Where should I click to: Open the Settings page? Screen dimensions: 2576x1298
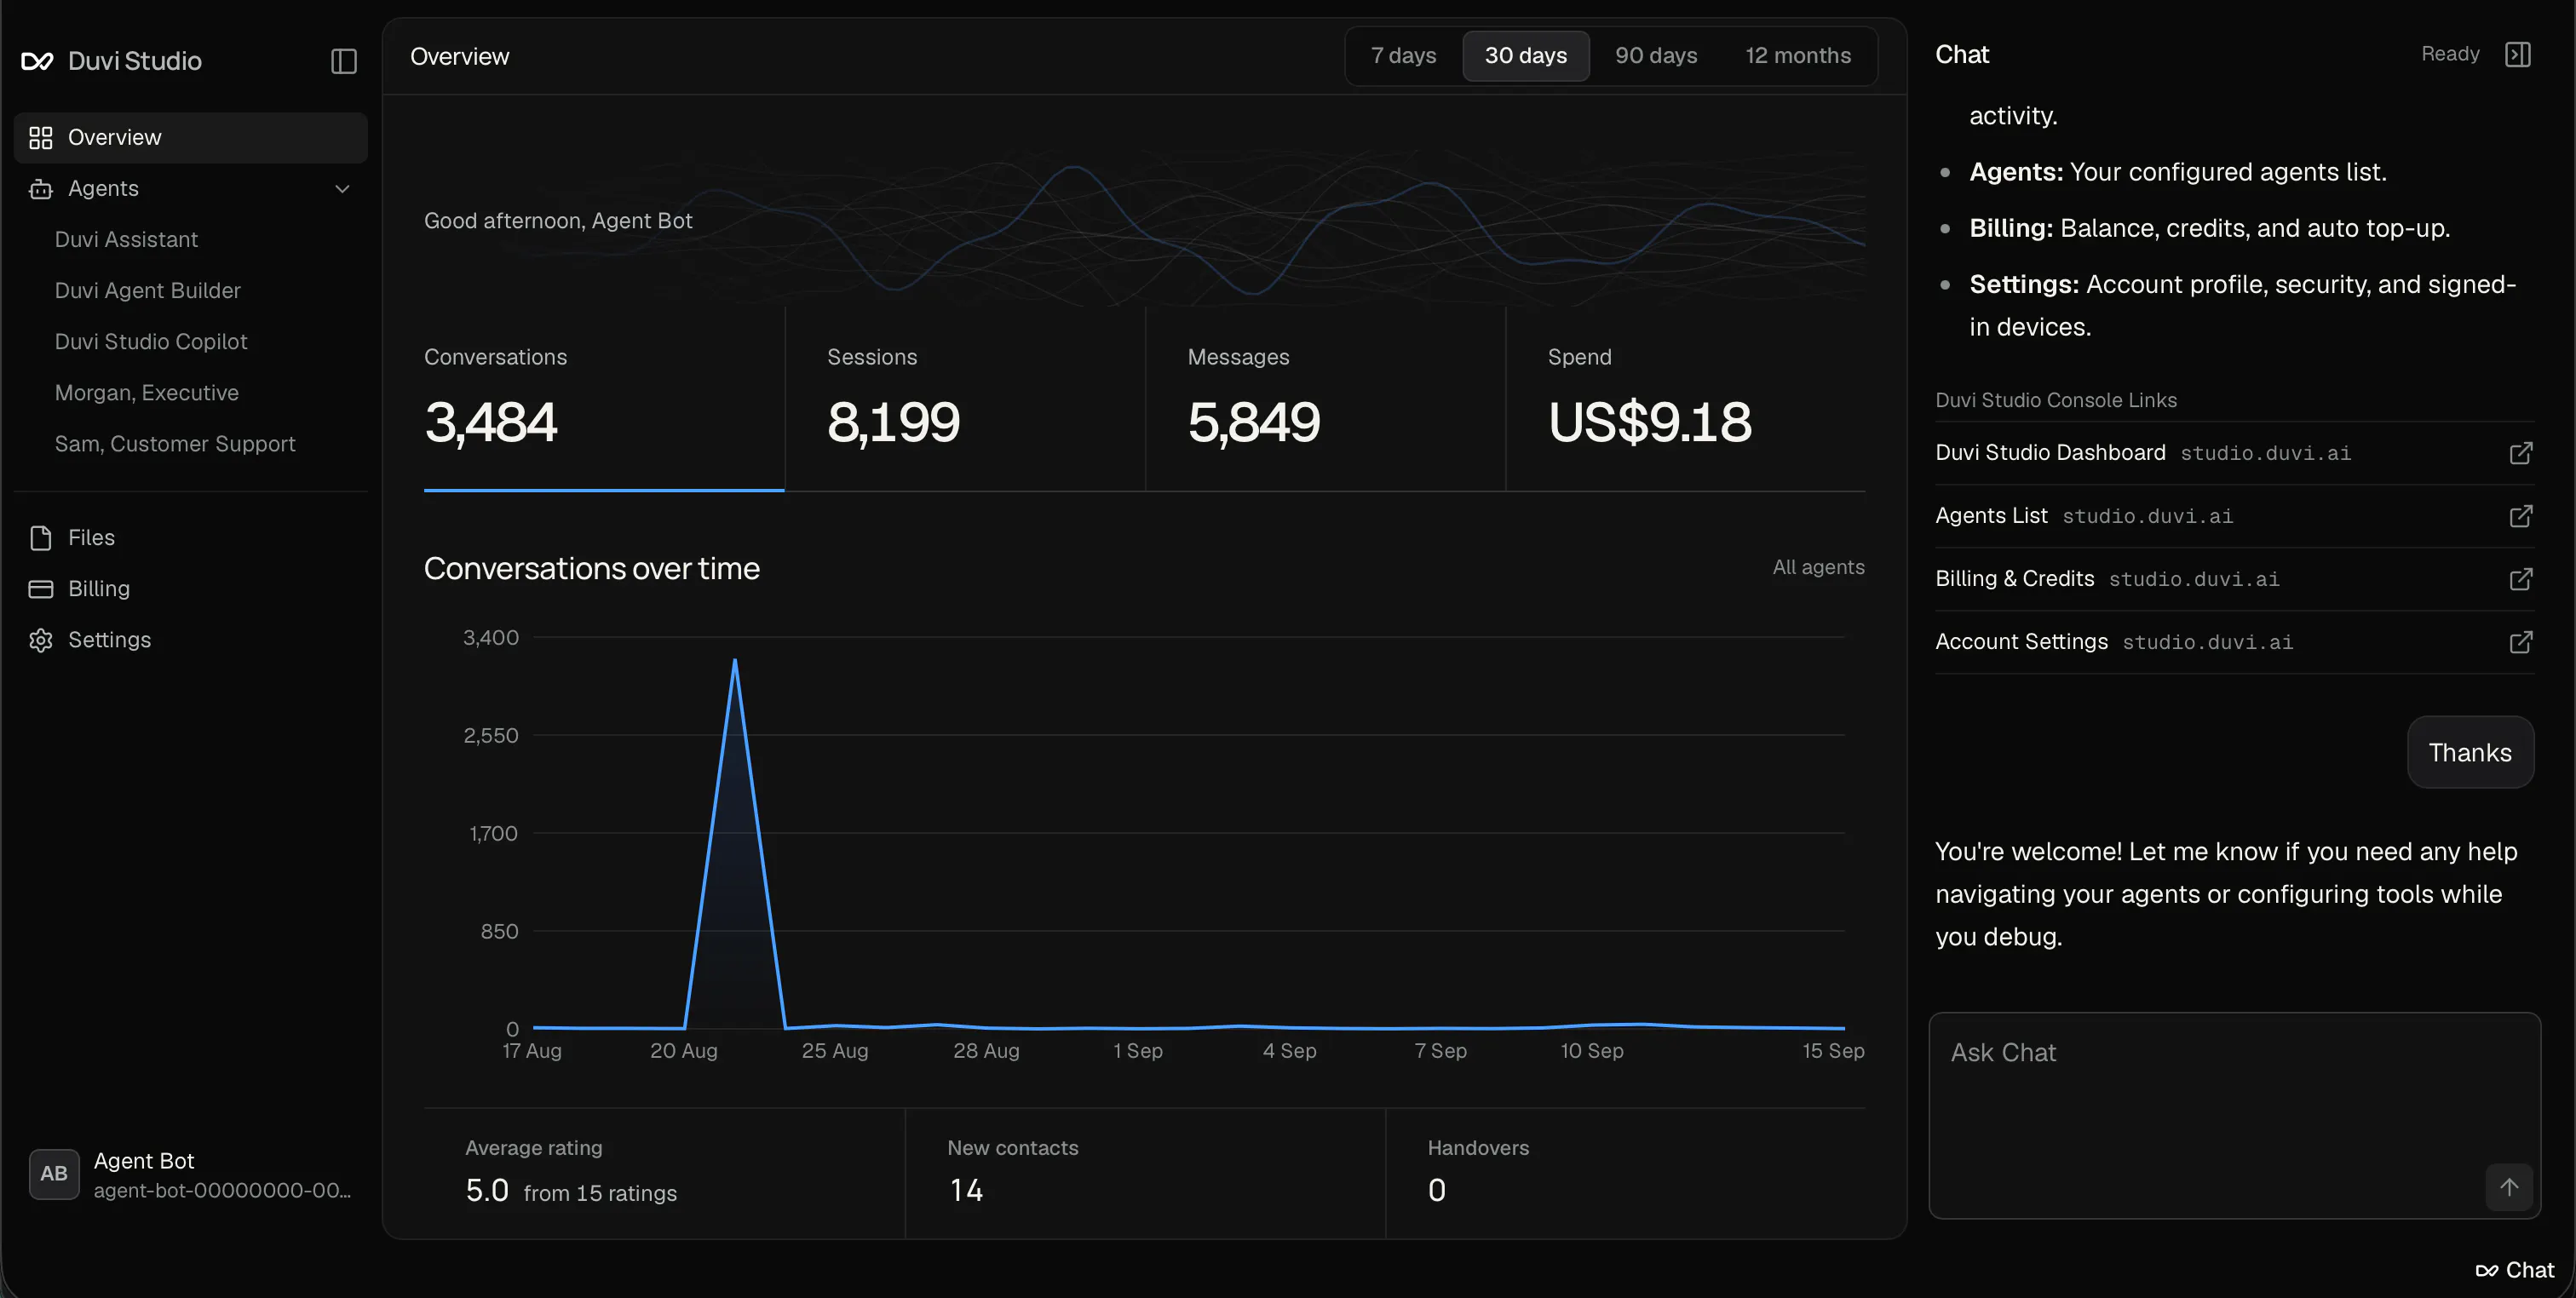point(191,640)
